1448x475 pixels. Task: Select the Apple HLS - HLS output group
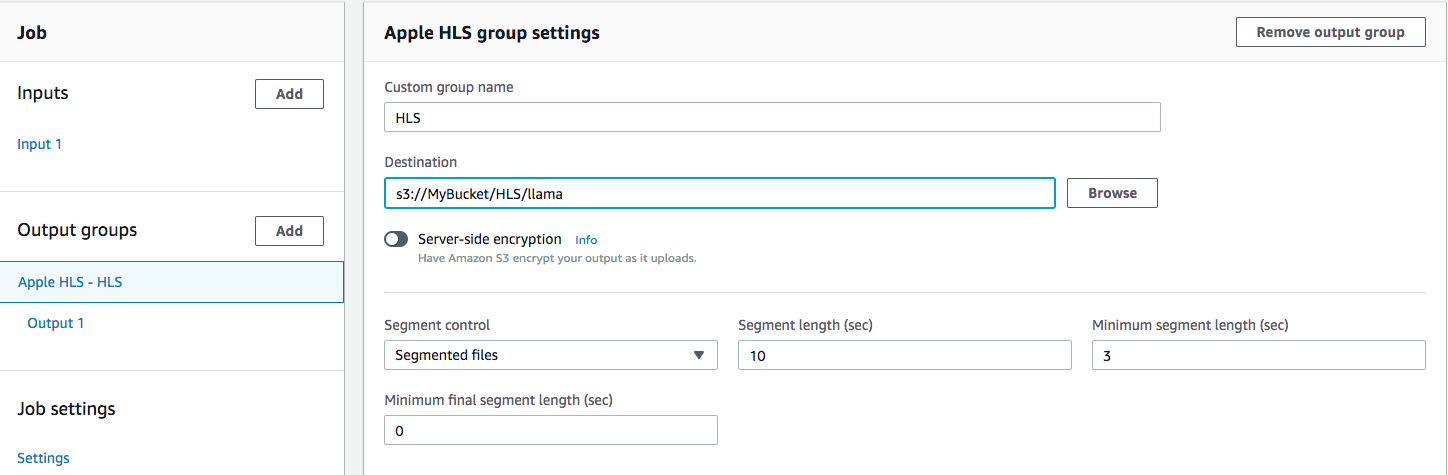click(171, 282)
